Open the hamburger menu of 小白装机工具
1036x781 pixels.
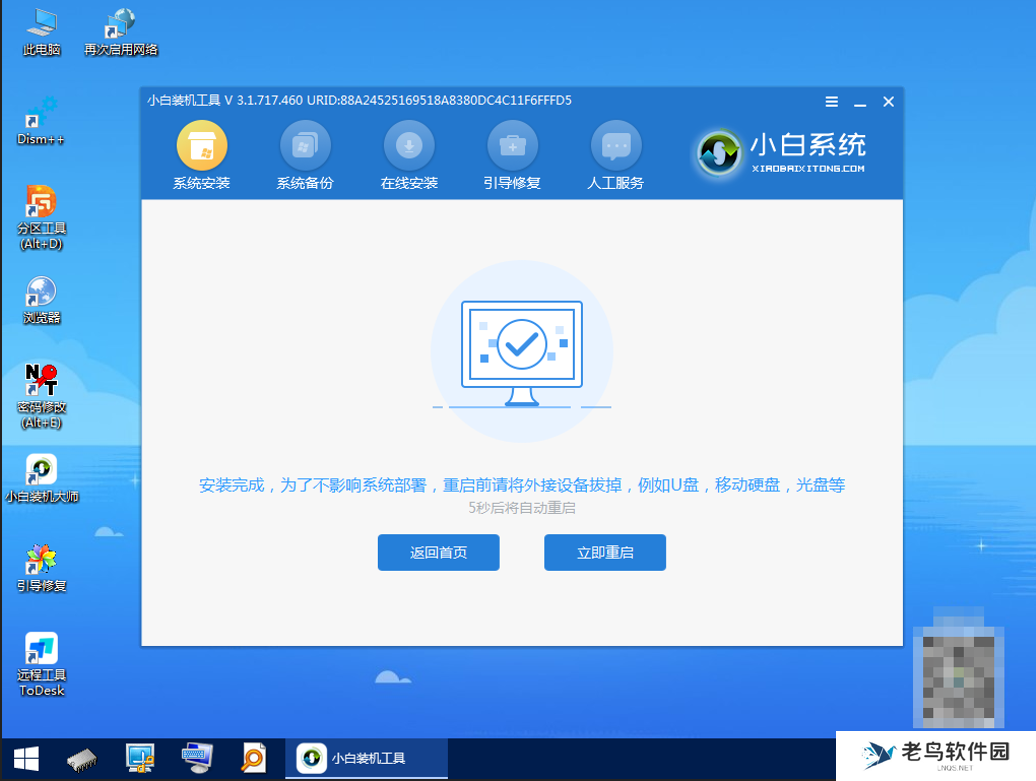pyautogui.click(x=831, y=101)
